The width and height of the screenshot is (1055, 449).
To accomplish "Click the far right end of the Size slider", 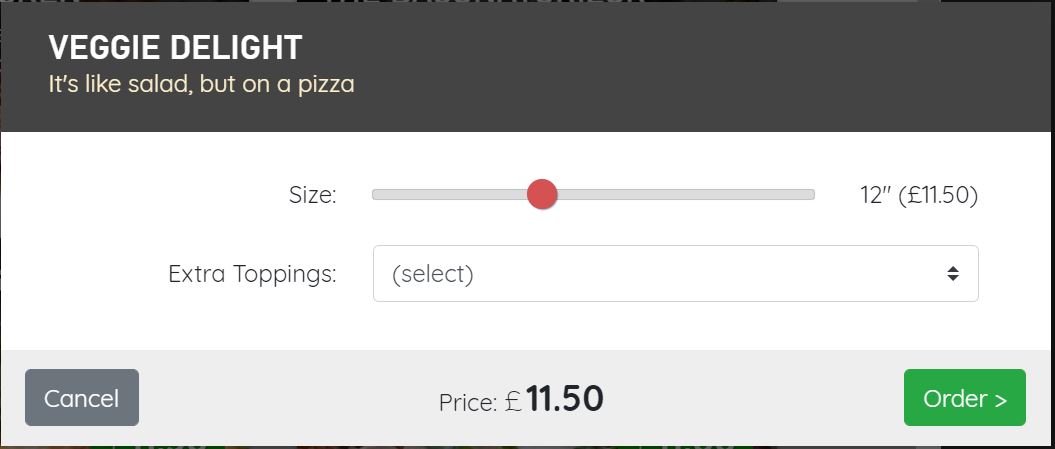I will pos(811,194).
